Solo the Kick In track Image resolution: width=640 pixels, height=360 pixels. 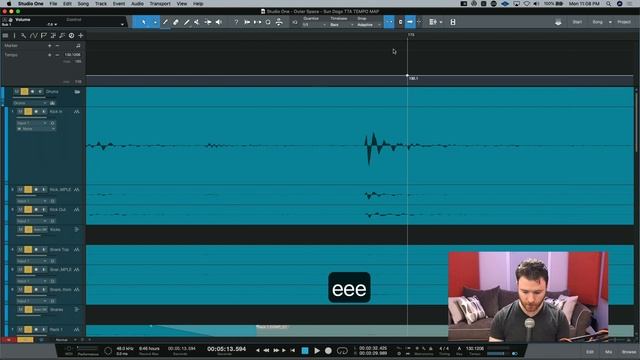[28, 111]
